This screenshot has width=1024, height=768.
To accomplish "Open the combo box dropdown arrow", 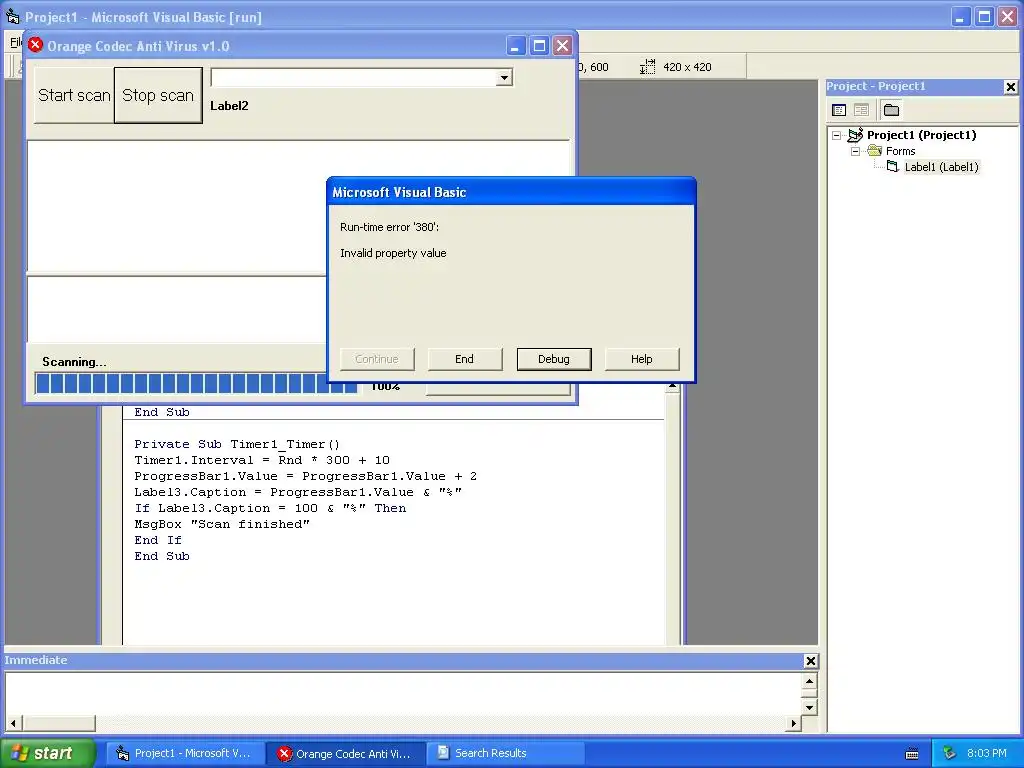I will [504, 78].
